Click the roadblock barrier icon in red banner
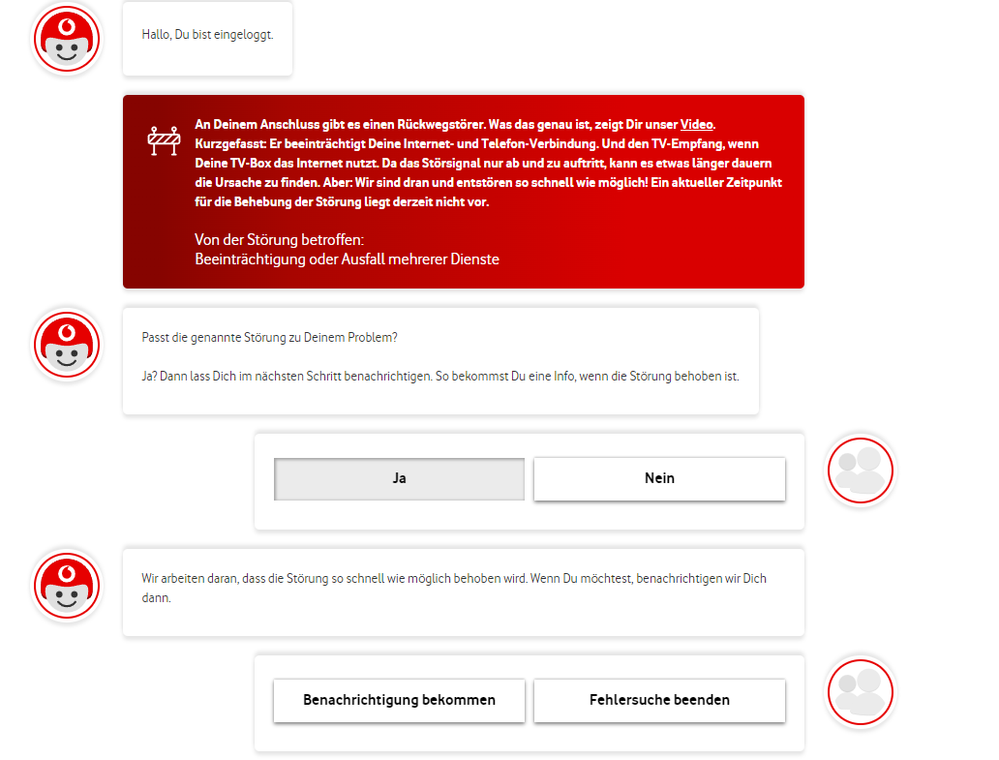The image size is (999, 760). tap(164, 140)
